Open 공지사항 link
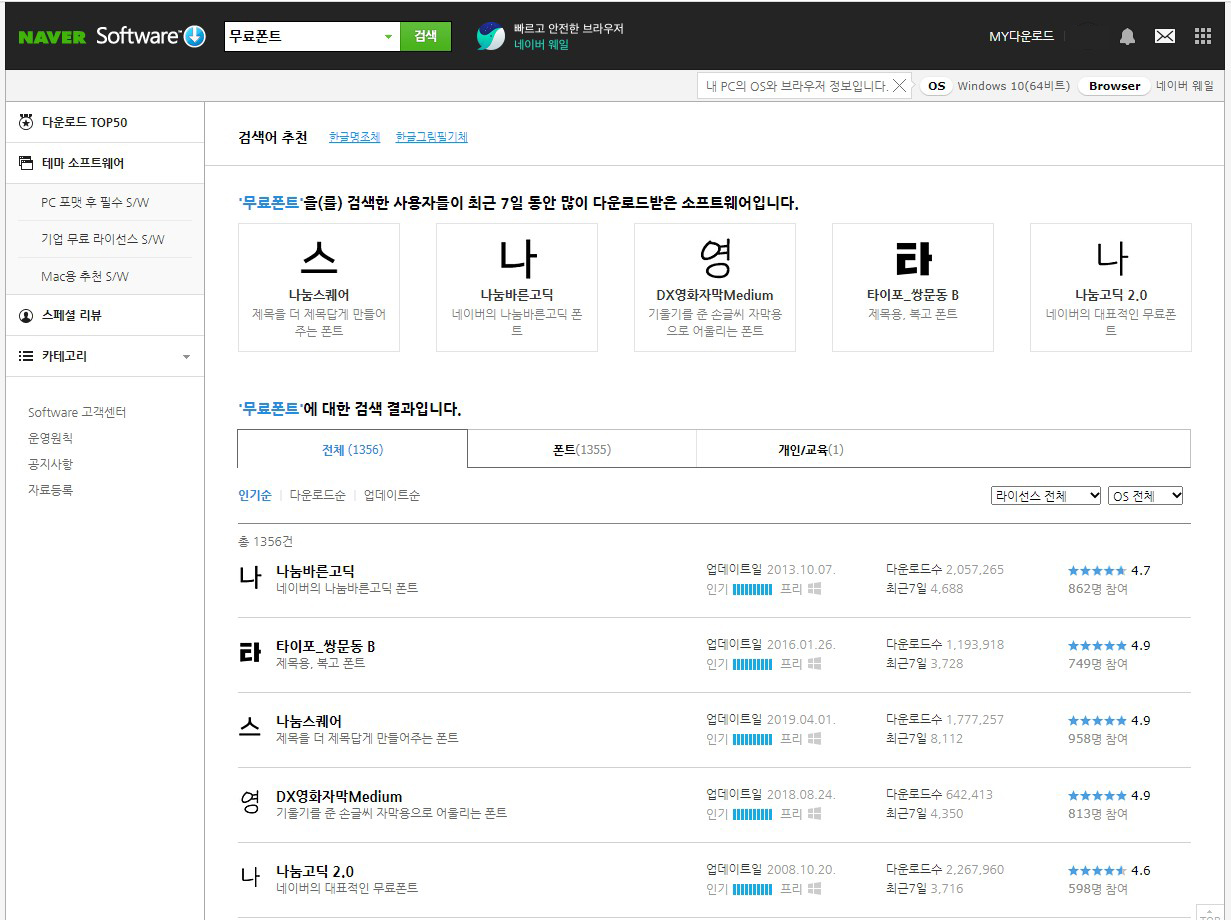 [50, 464]
